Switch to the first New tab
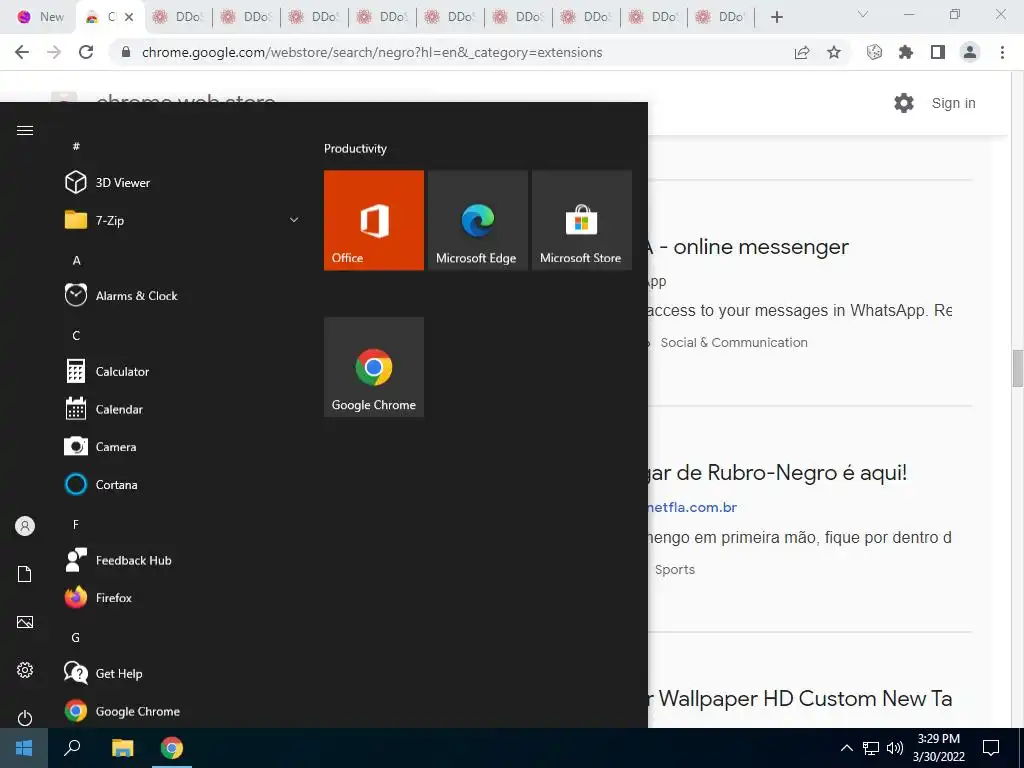Image resolution: width=1024 pixels, height=768 pixels. coord(40,17)
